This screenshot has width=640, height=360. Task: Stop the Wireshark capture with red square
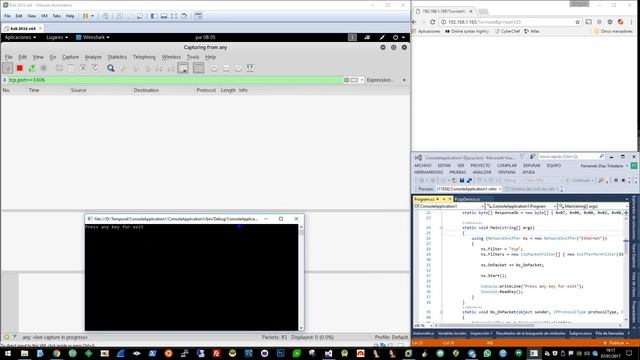20,68
